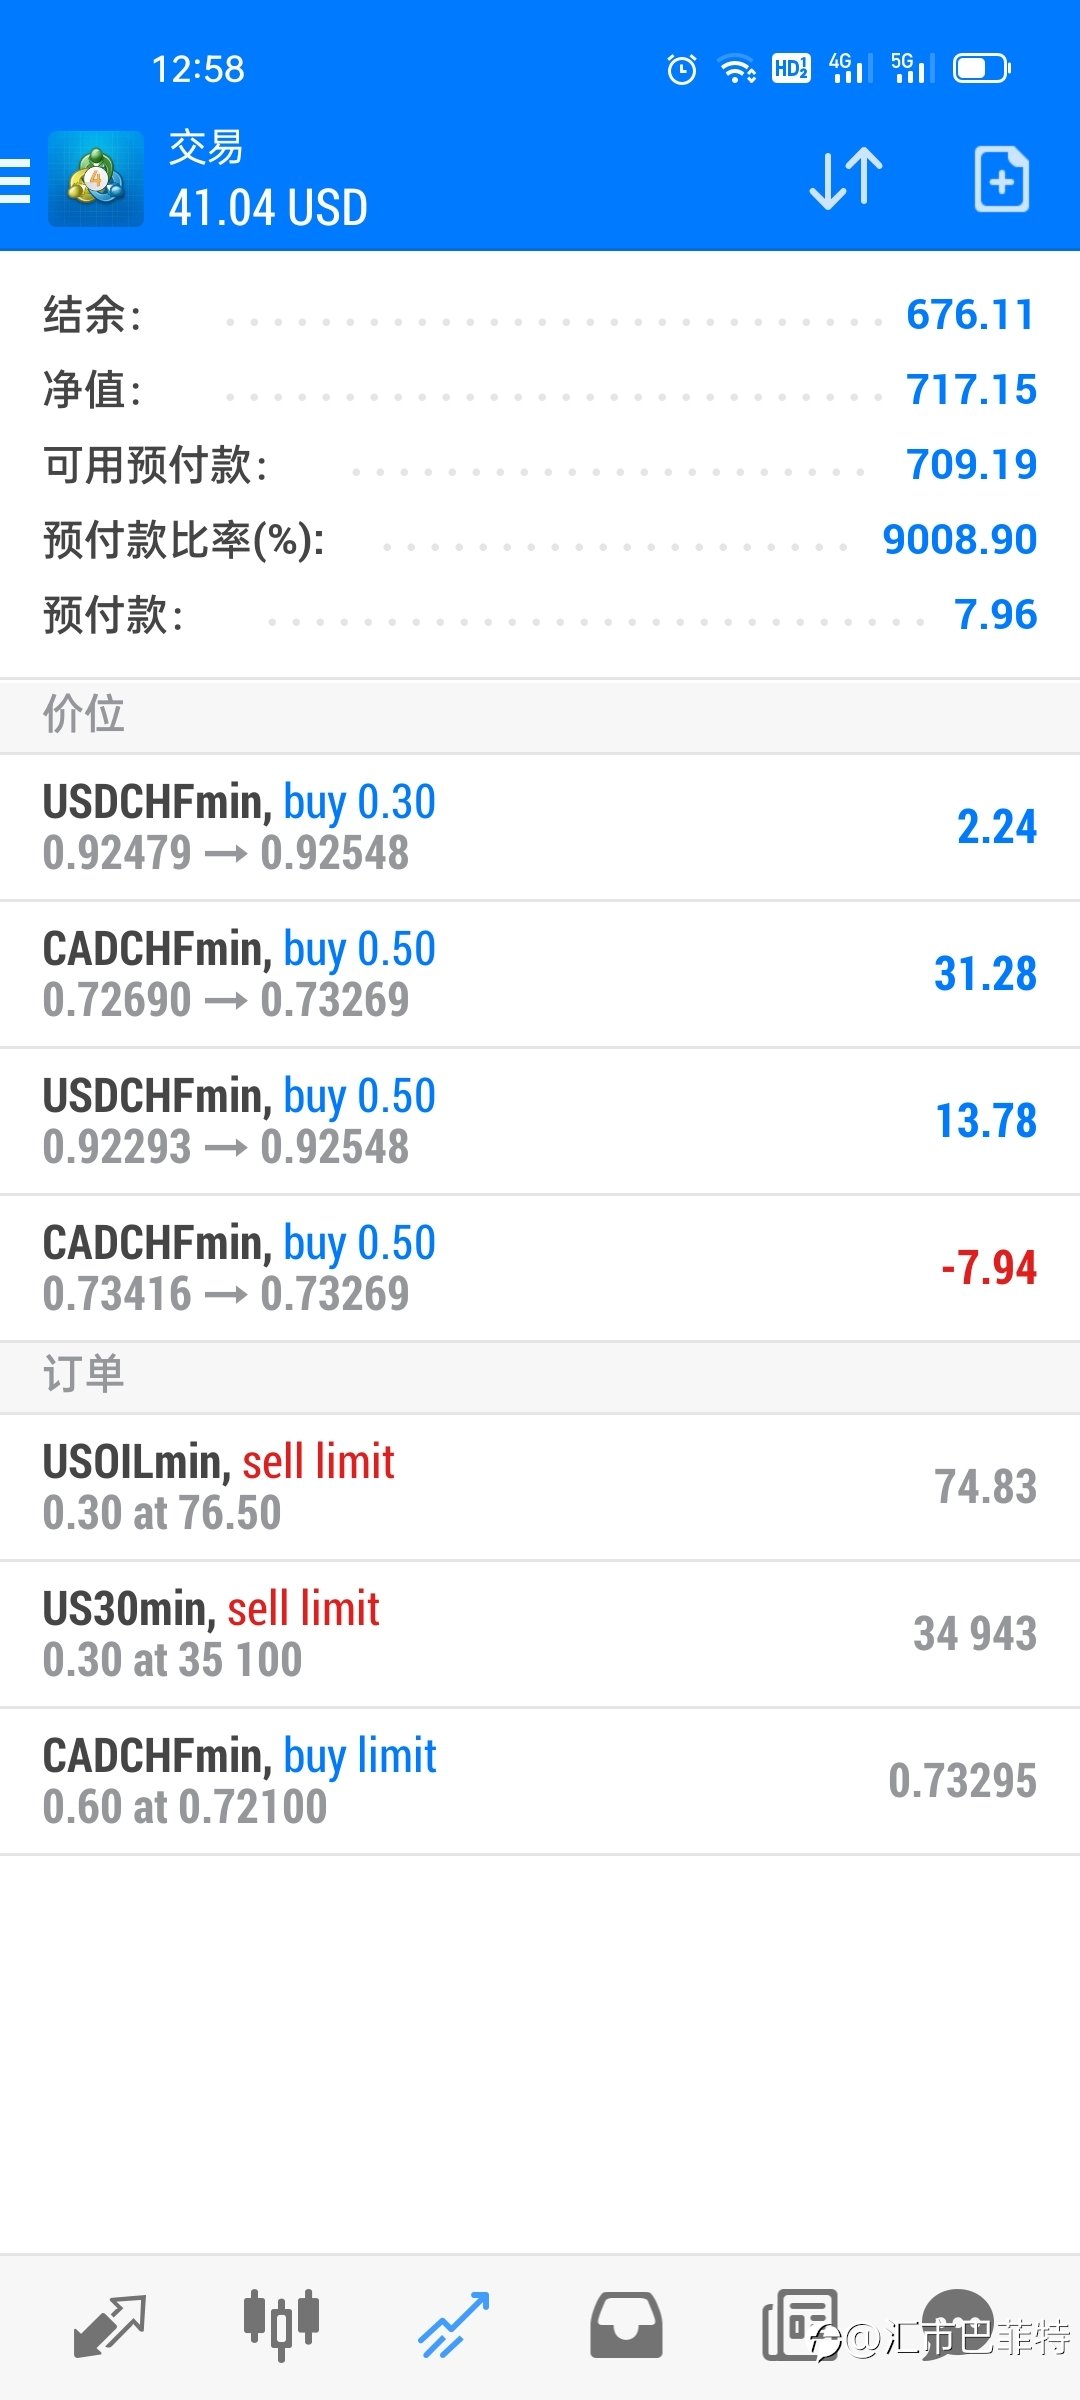The width and height of the screenshot is (1080, 2400).
Task: Switch to the candlestick Chart tab
Action: (281, 2325)
